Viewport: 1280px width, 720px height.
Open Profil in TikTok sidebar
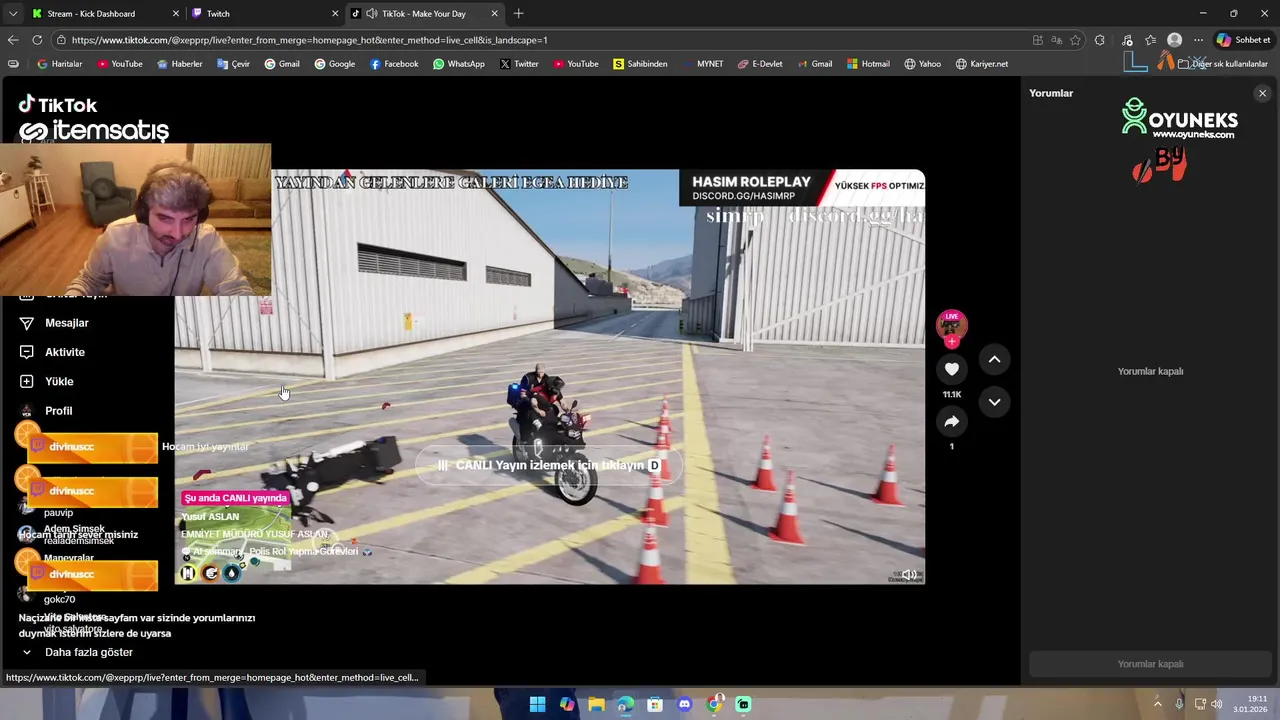coord(58,411)
